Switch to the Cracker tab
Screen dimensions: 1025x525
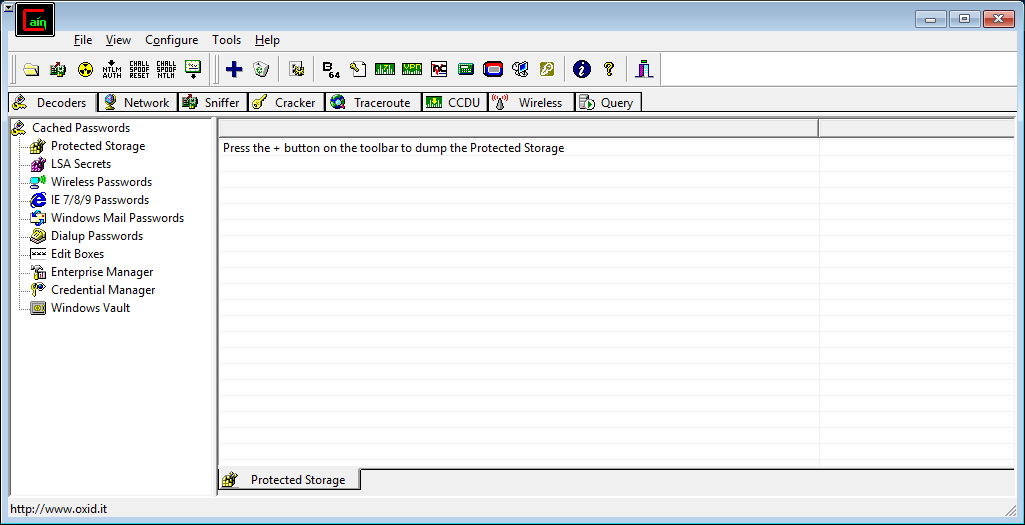coord(286,103)
